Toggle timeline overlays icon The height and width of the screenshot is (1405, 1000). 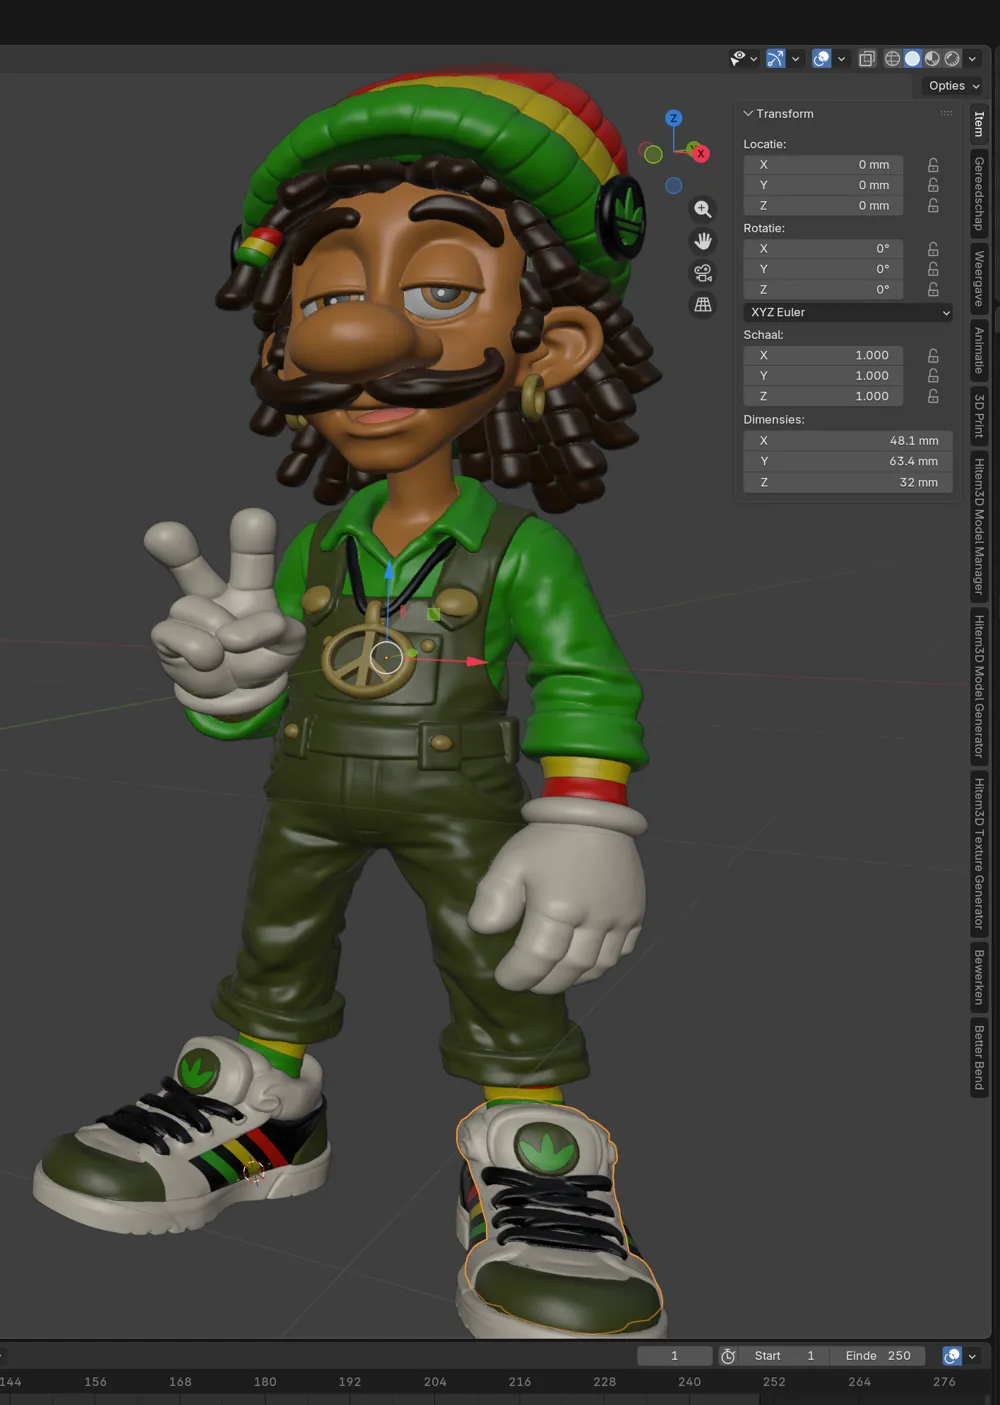pyautogui.click(x=952, y=1356)
